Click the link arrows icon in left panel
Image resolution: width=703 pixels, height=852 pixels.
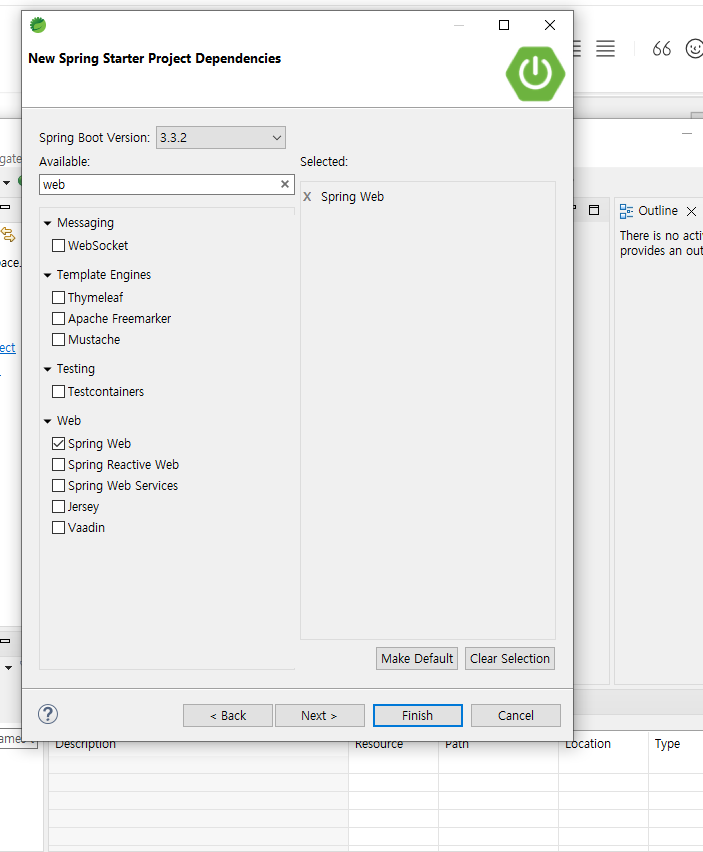tap(8, 235)
